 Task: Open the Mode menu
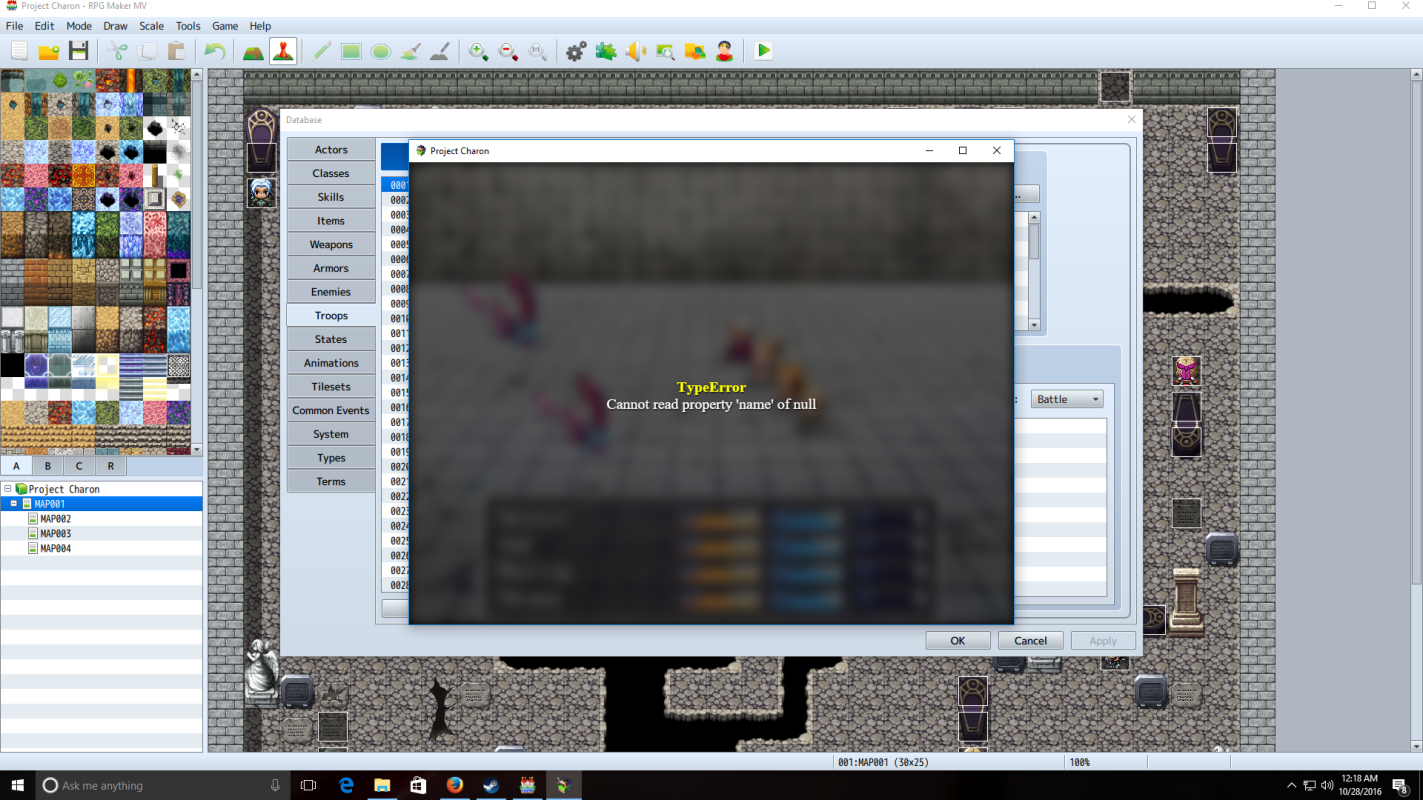click(79, 26)
